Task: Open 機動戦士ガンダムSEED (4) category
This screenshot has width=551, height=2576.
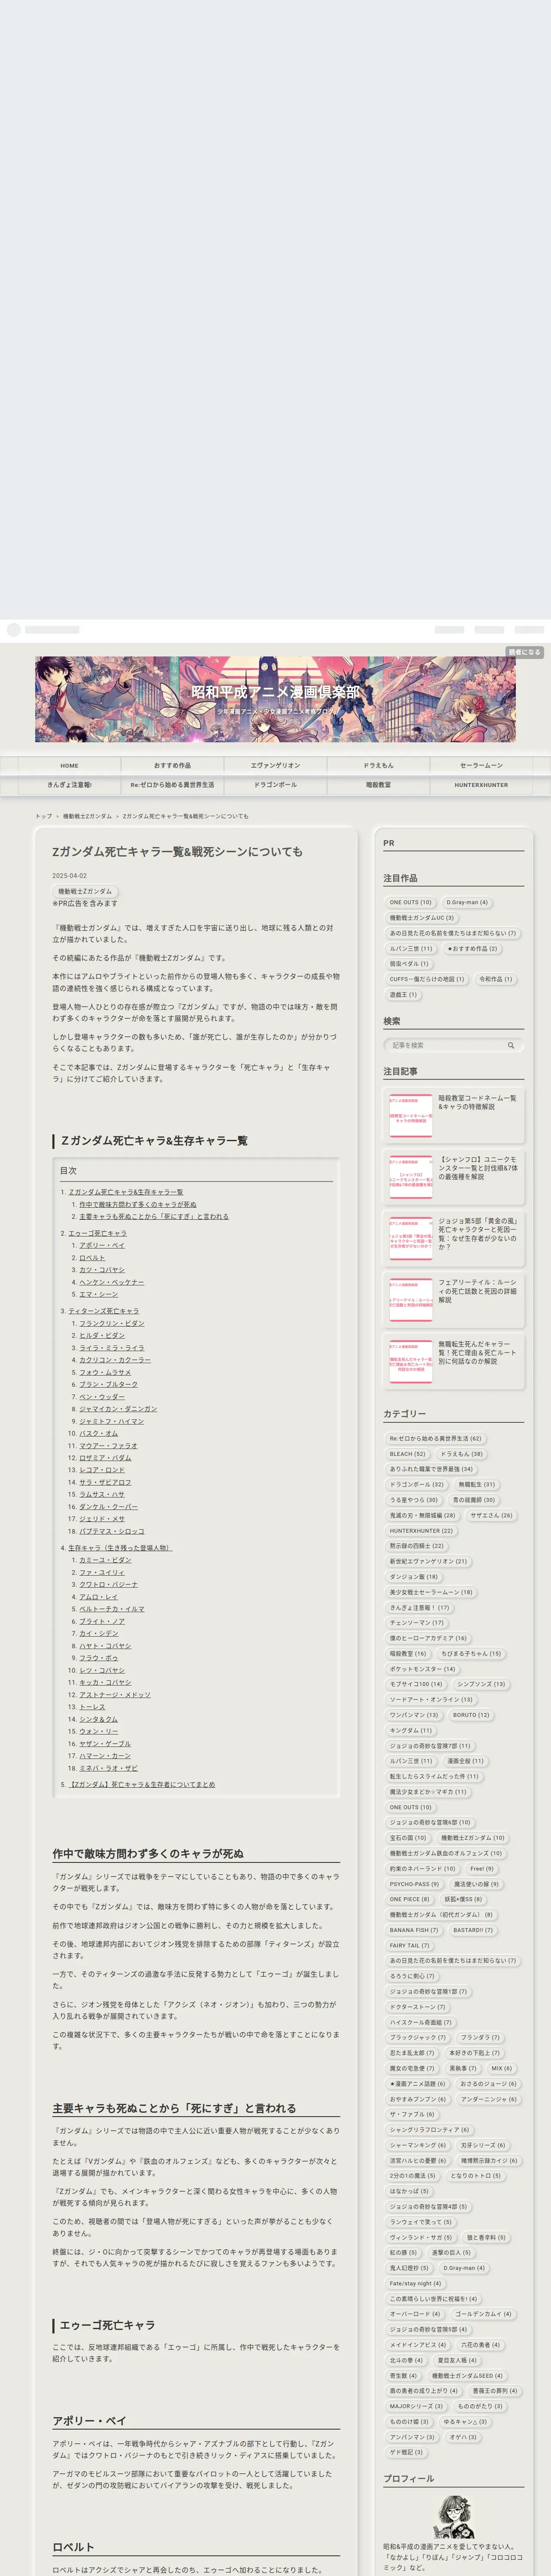Action: point(467,2375)
